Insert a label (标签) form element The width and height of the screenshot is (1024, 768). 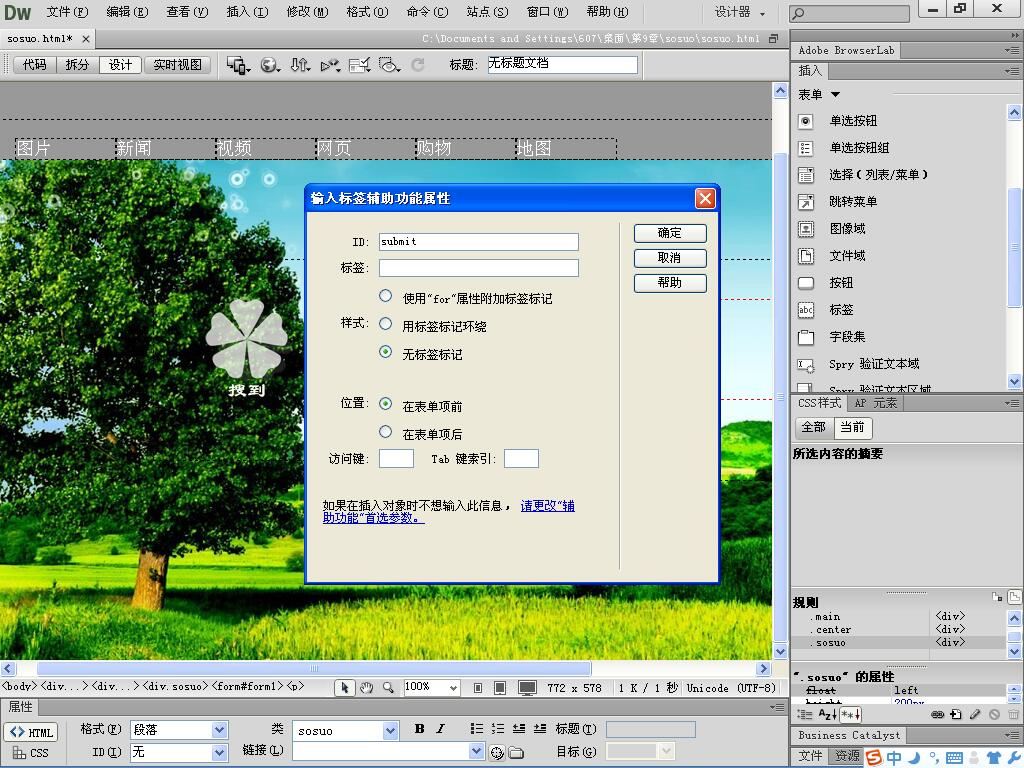click(841, 310)
